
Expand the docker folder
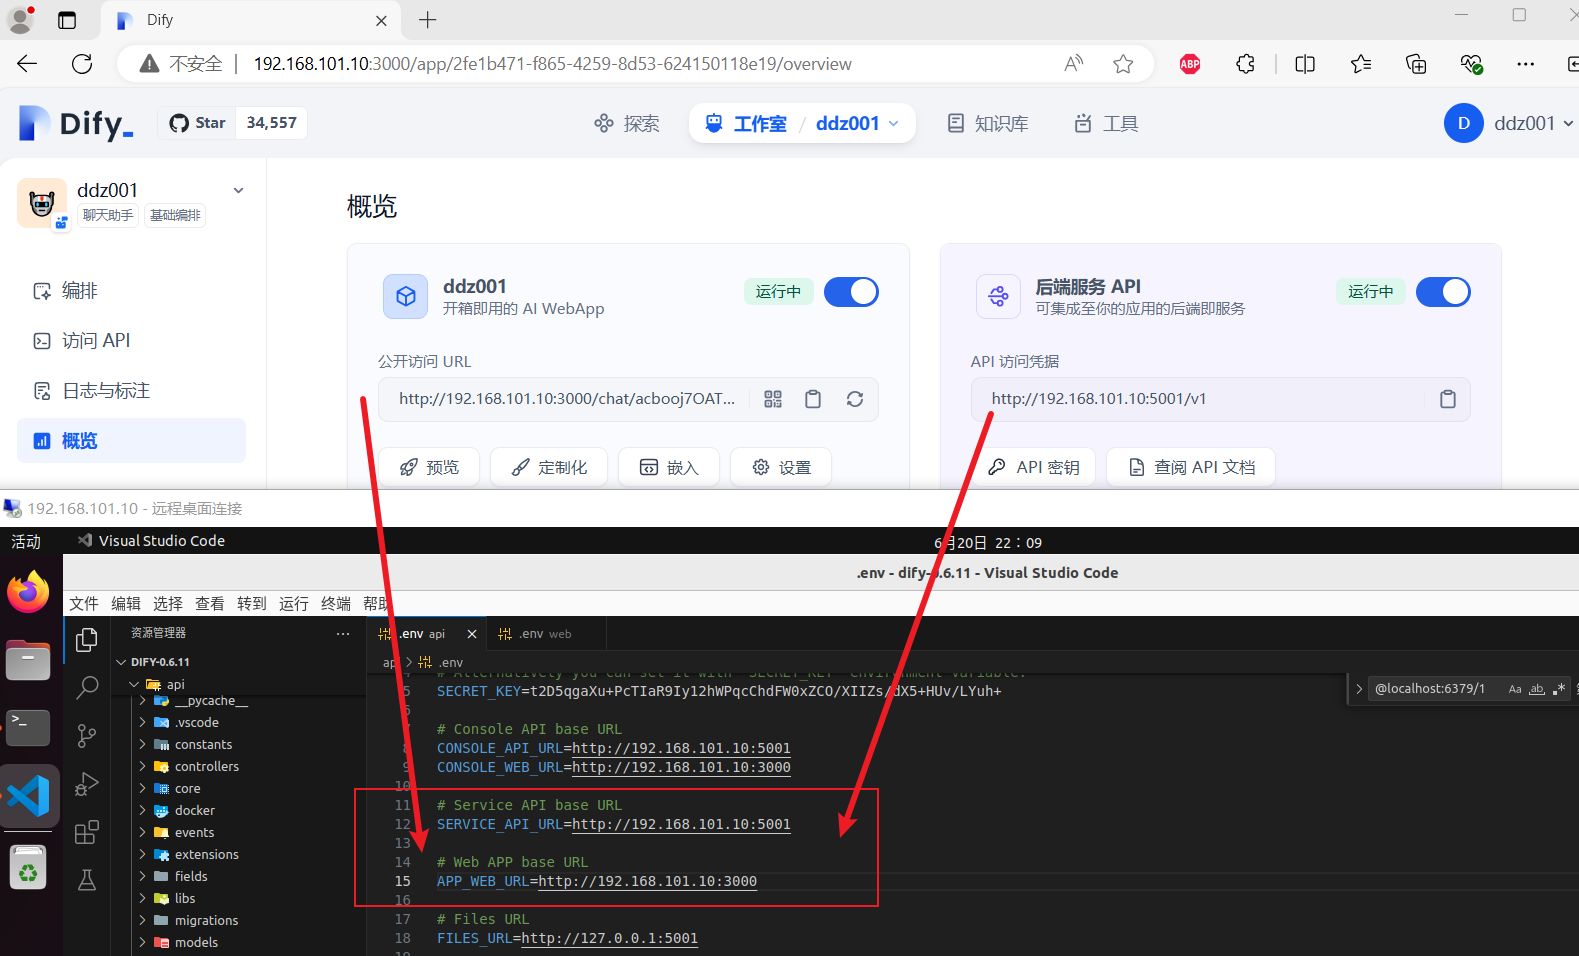(x=142, y=811)
